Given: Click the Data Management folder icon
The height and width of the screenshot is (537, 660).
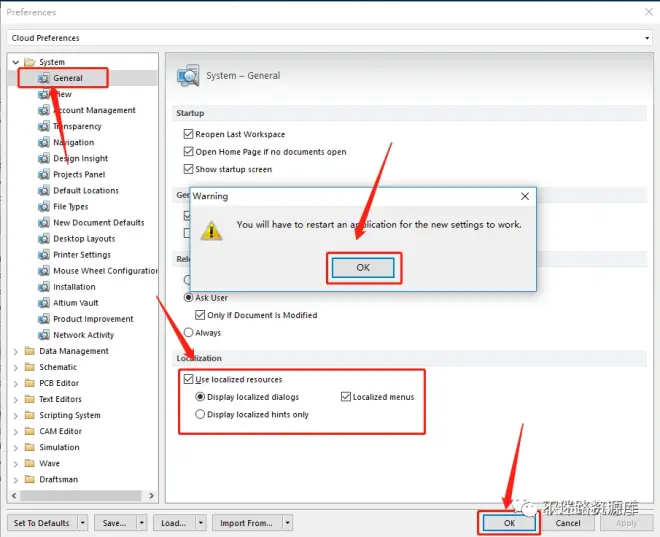Looking at the screenshot, I should tap(29, 351).
